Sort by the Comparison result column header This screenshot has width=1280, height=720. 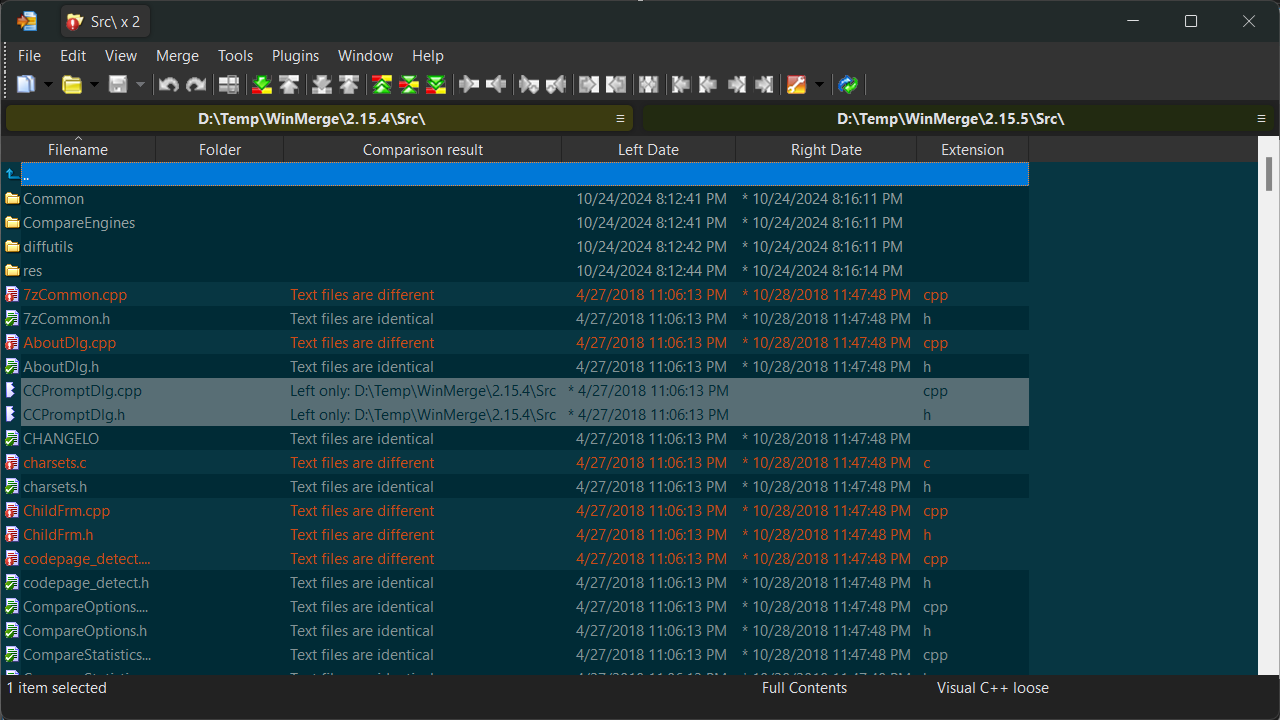[423, 150]
